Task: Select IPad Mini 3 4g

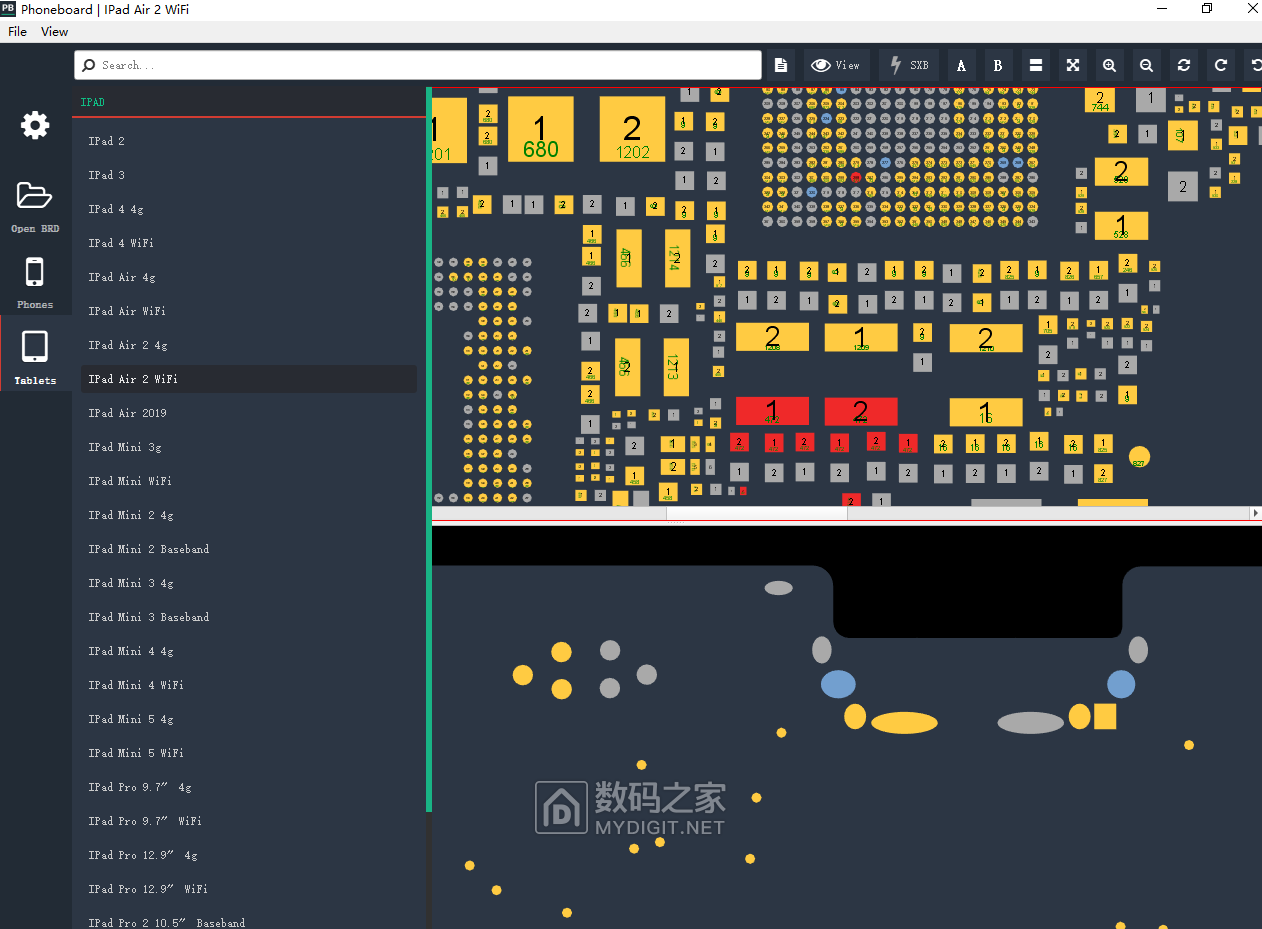Action: coord(249,583)
